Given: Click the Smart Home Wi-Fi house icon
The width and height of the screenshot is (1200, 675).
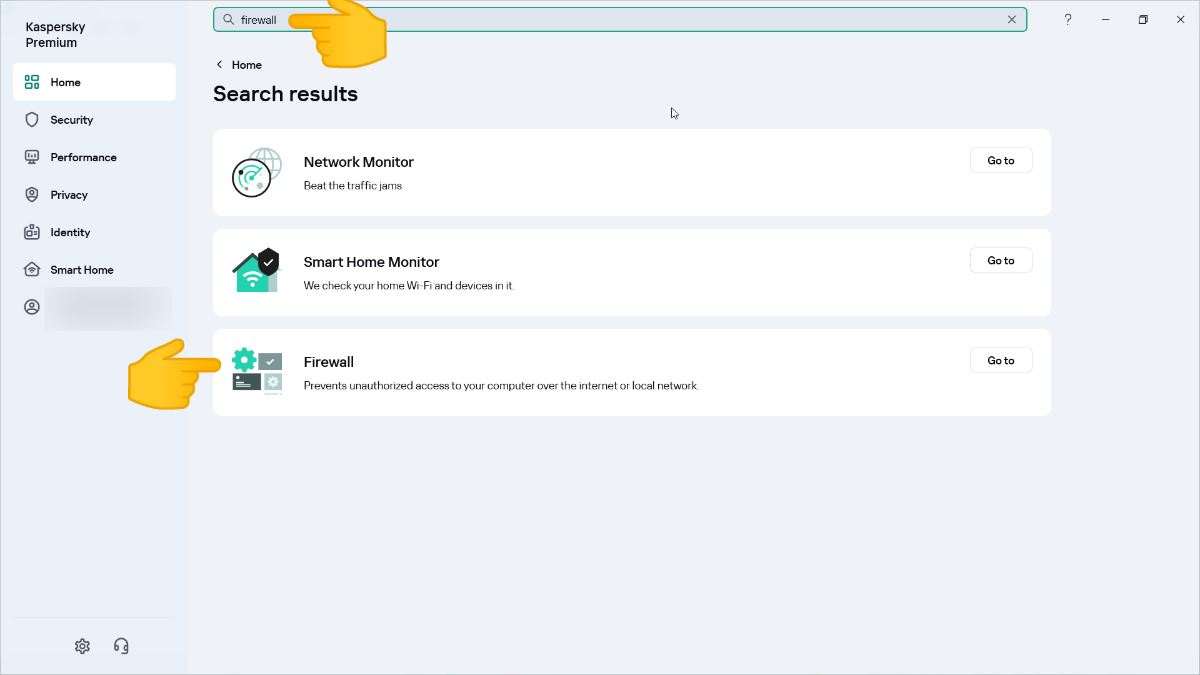Looking at the screenshot, I should point(32,270).
